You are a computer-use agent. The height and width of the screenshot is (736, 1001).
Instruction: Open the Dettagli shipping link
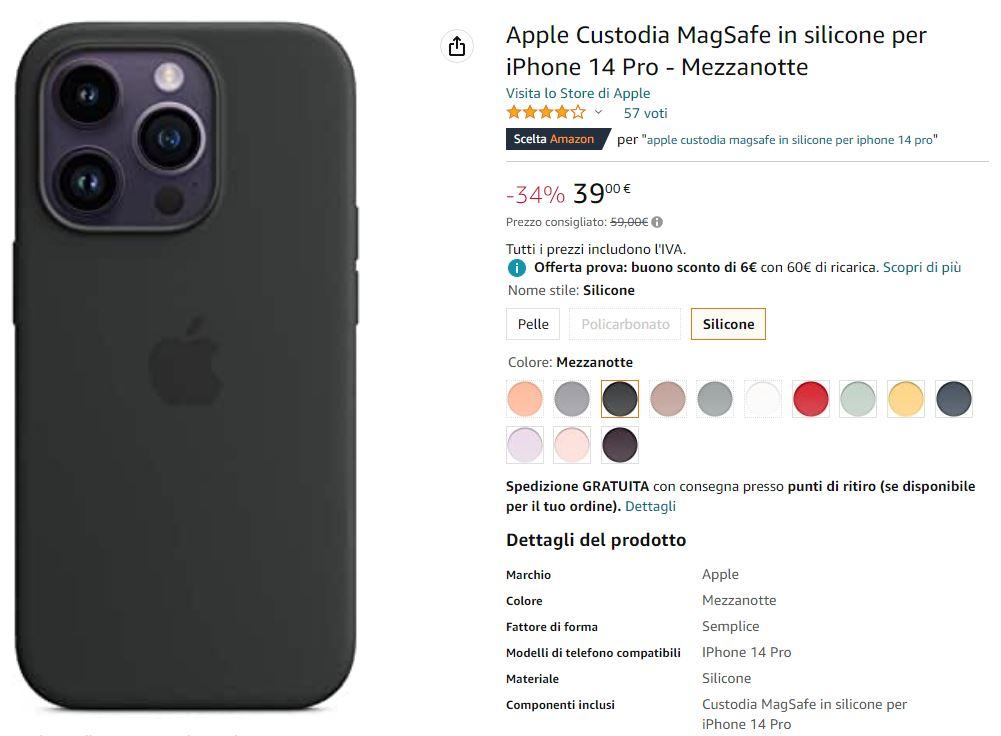tap(650, 506)
